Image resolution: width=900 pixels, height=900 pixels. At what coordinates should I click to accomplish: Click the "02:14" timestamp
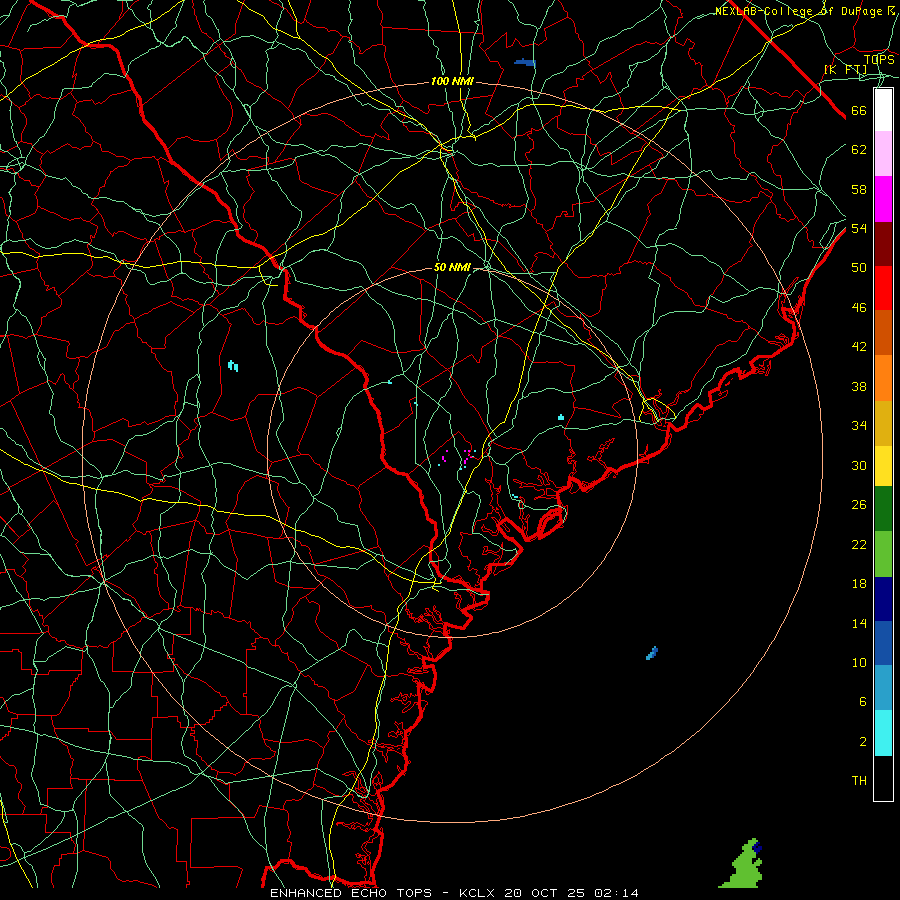click(x=616, y=893)
